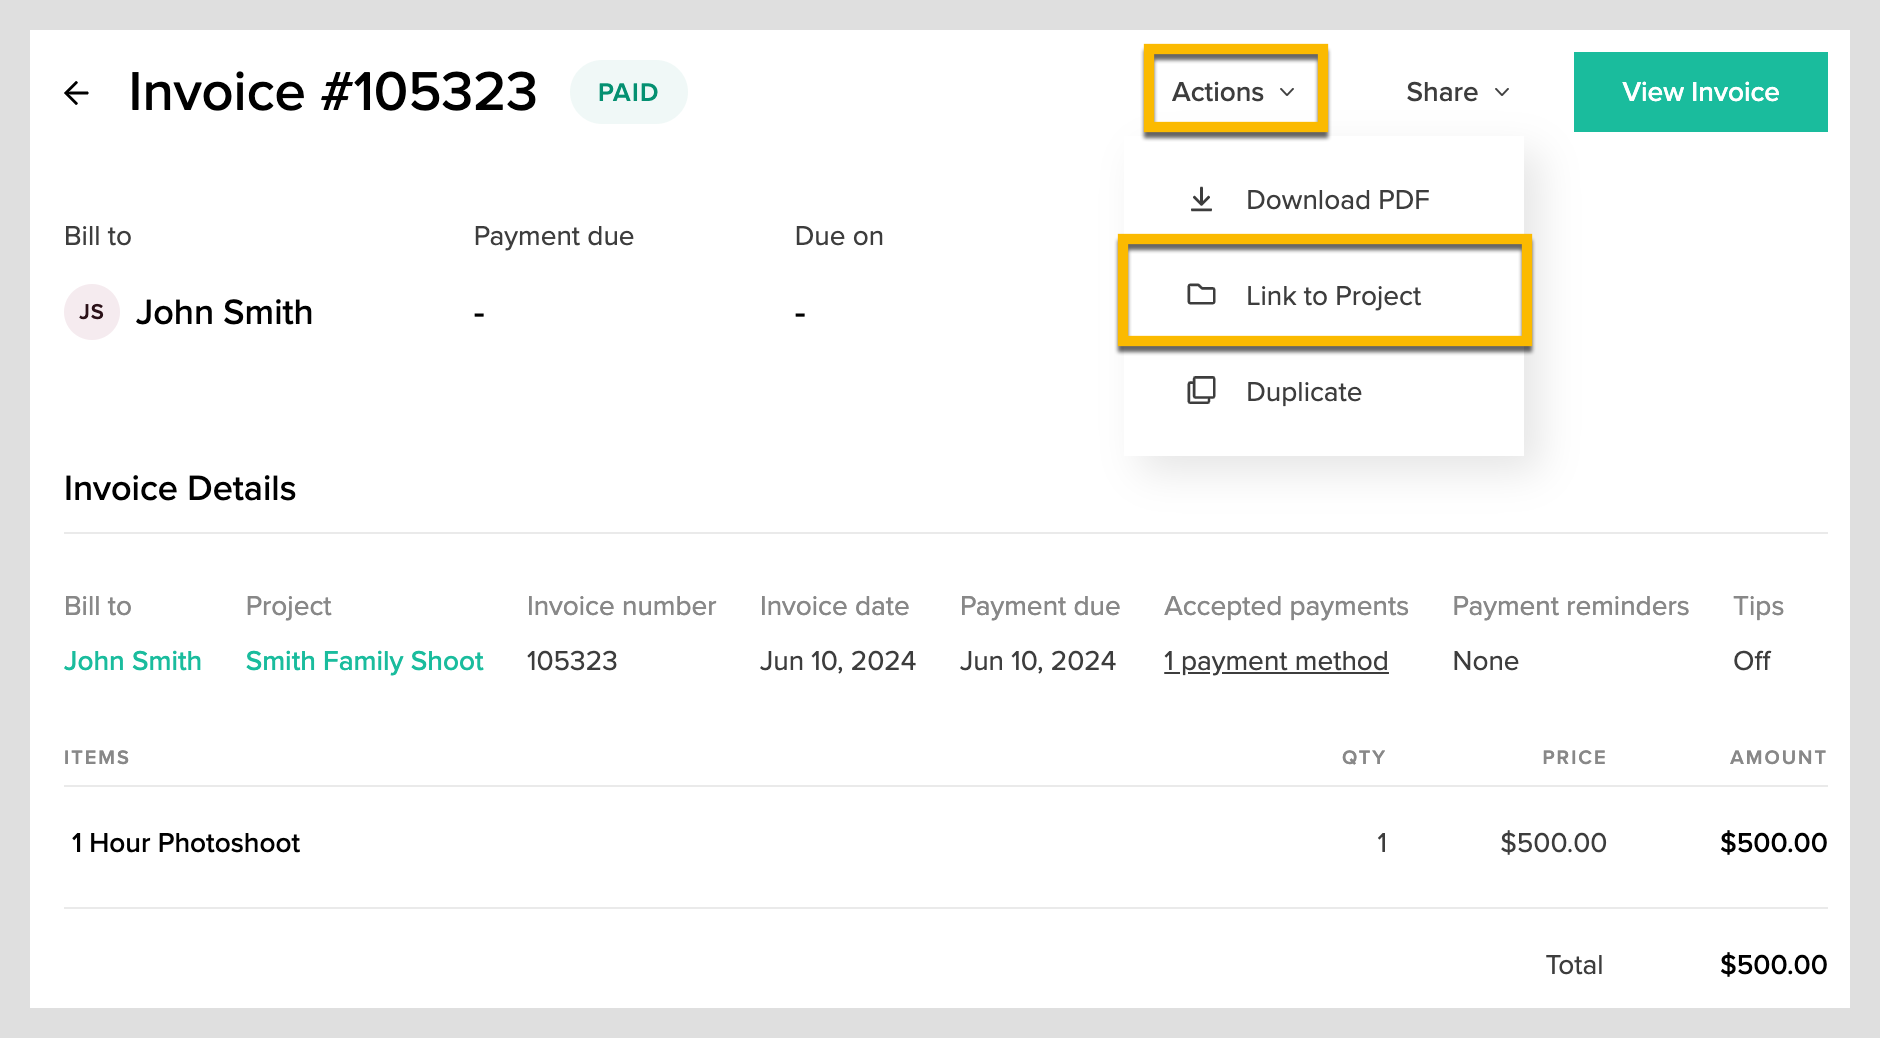Click the download icon beside Download PDF
1880x1038 pixels.
1201,200
